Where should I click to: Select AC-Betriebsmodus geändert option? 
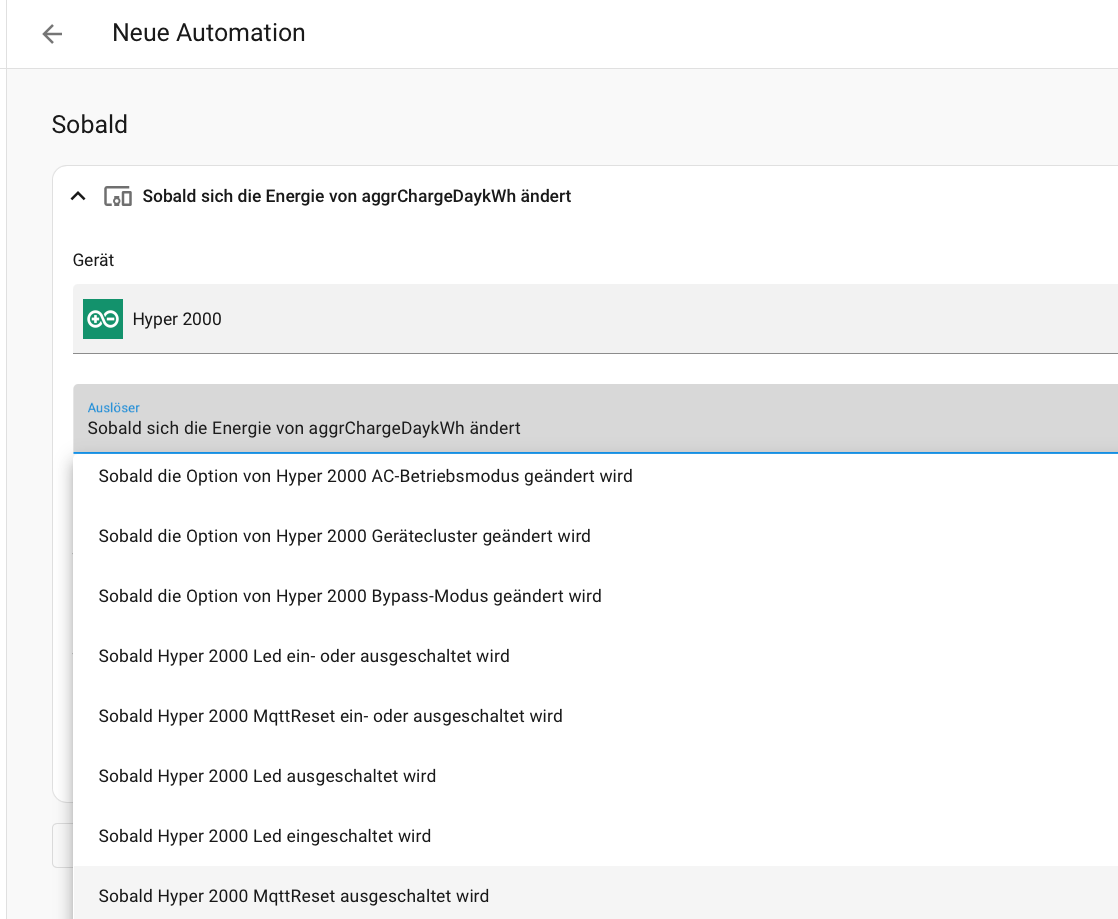pos(595,476)
